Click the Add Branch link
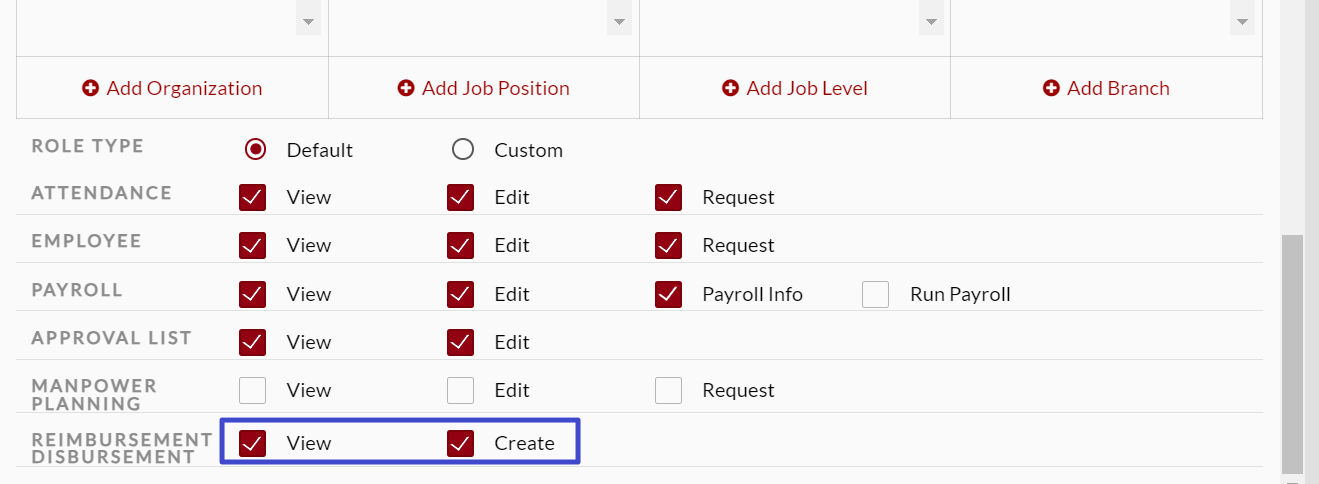This screenshot has height=484, width=1319. pyautogui.click(x=1118, y=89)
